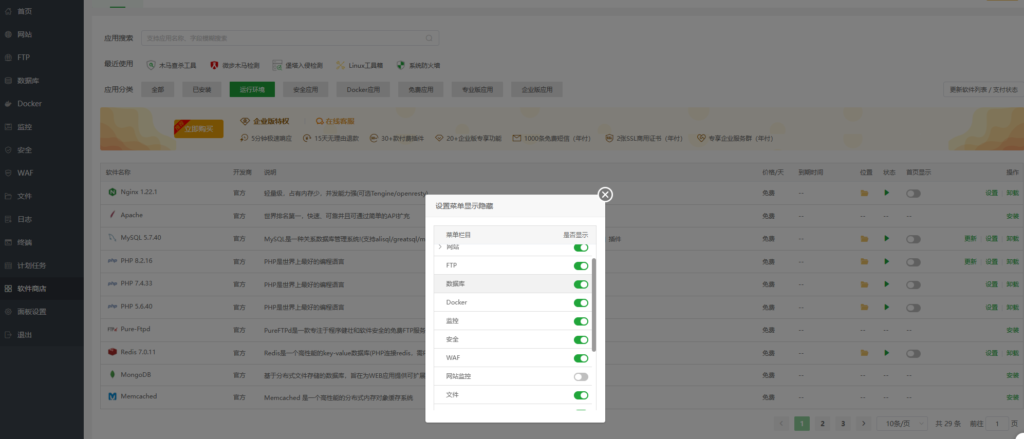The height and width of the screenshot is (439, 1024).
Task: Click the application search input field
Action: (x=290, y=38)
